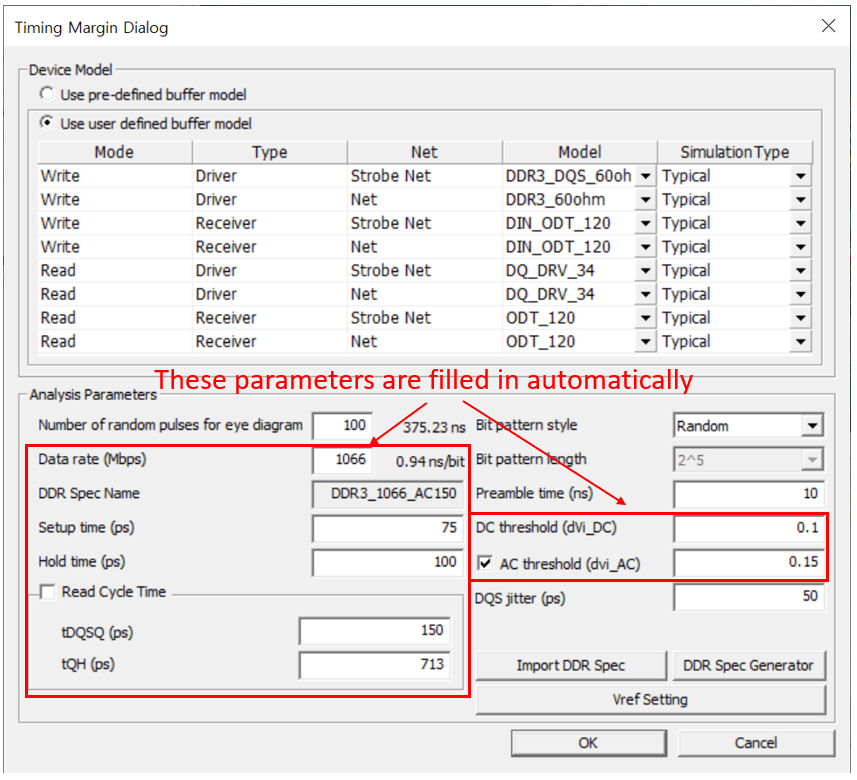
Task: Click the Preamble time (ns) field
Action: click(748, 494)
